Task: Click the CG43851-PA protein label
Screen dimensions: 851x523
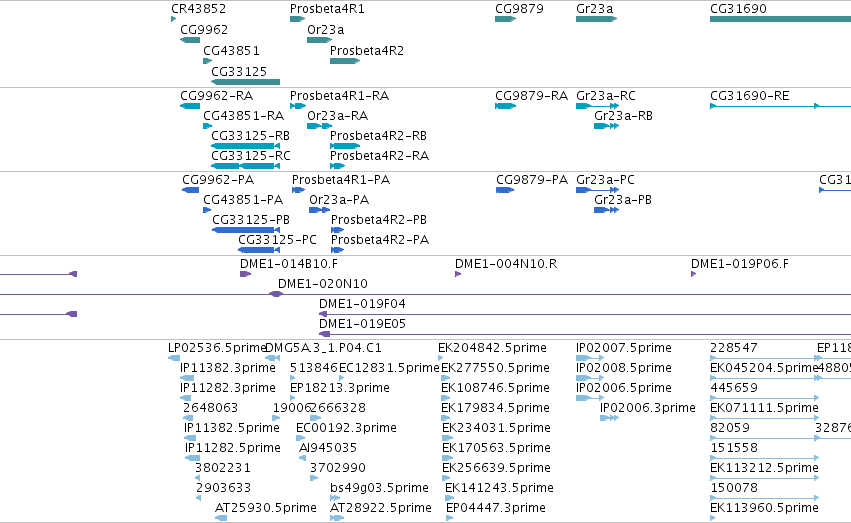Action: coord(243,200)
